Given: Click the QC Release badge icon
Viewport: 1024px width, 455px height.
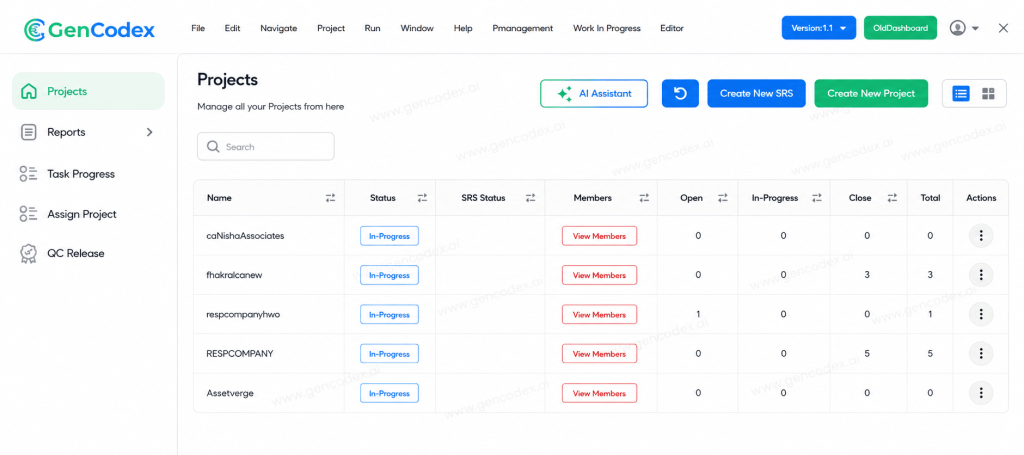Looking at the screenshot, I should [x=28, y=253].
